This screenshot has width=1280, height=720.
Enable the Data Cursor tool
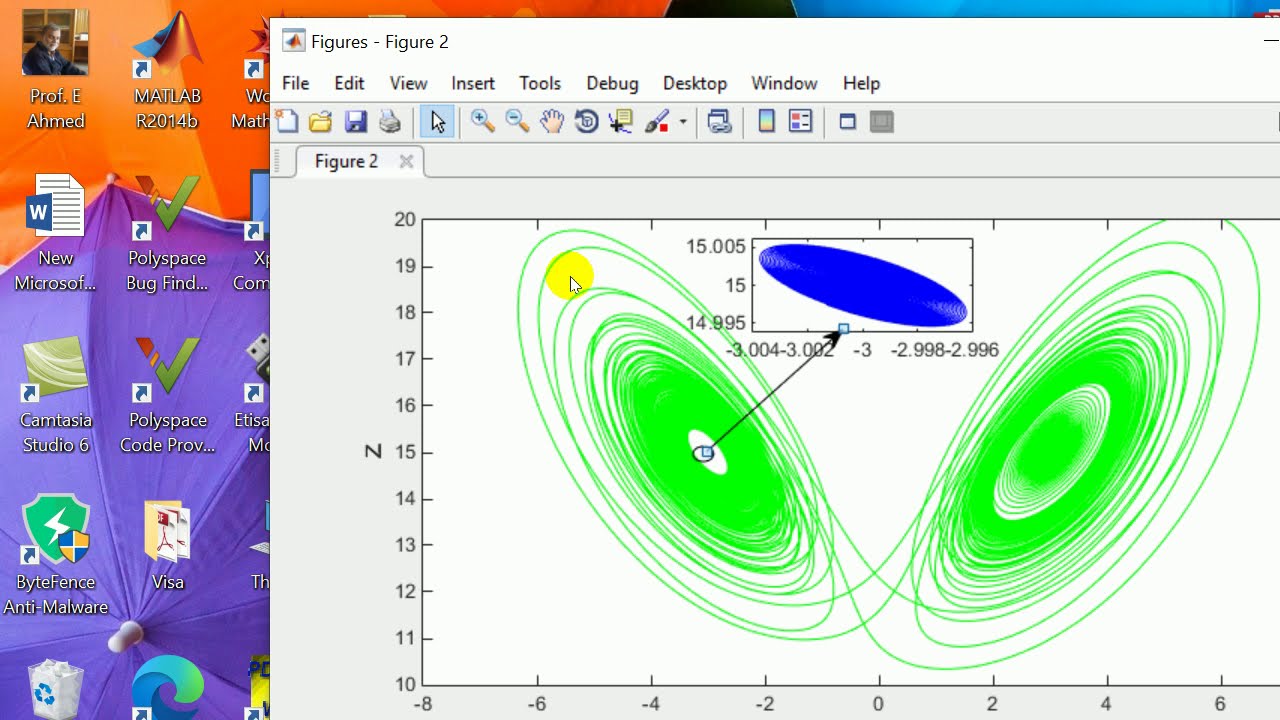[x=621, y=122]
